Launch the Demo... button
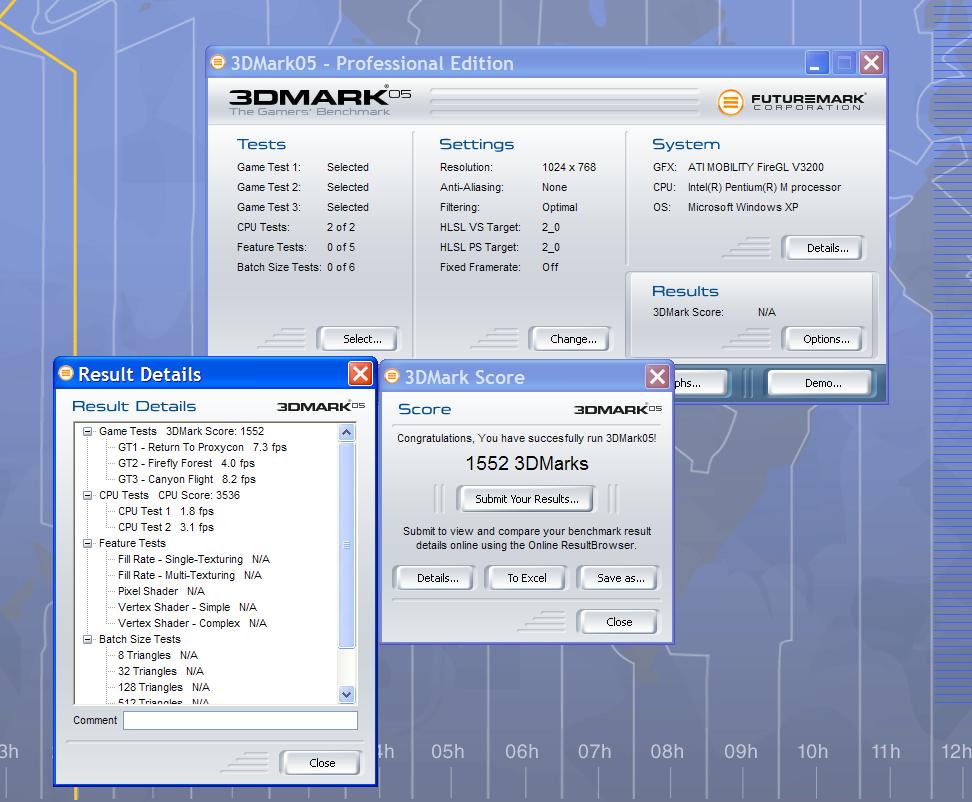The image size is (972, 802). pyautogui.click(x=820, y=383)
